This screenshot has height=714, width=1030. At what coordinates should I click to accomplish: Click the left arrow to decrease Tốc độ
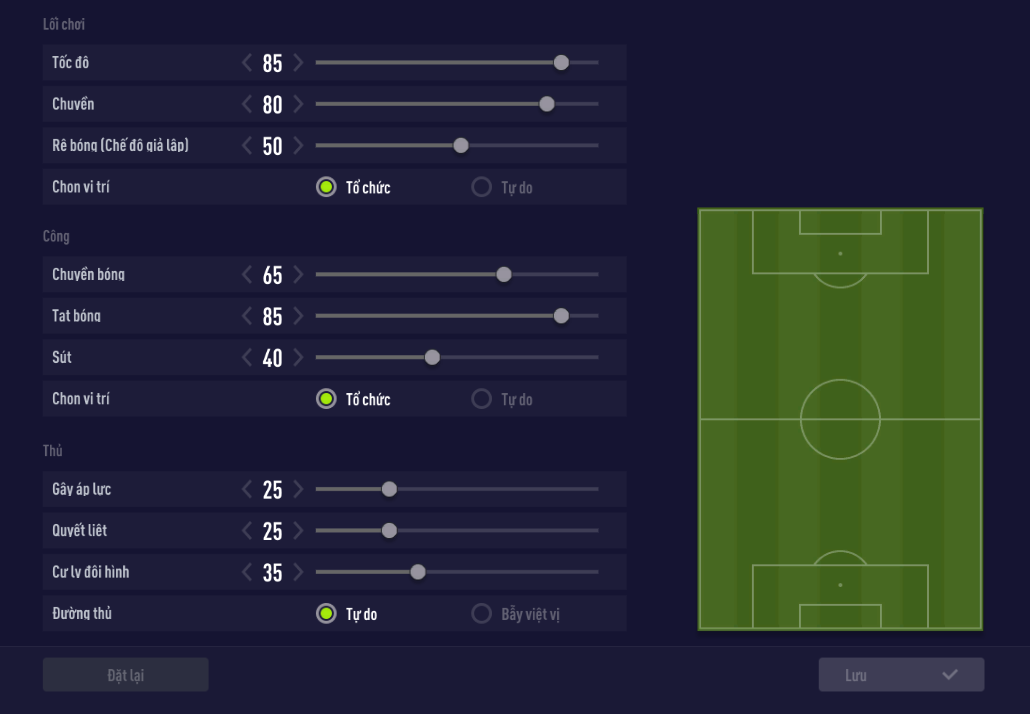click(248, 63)
